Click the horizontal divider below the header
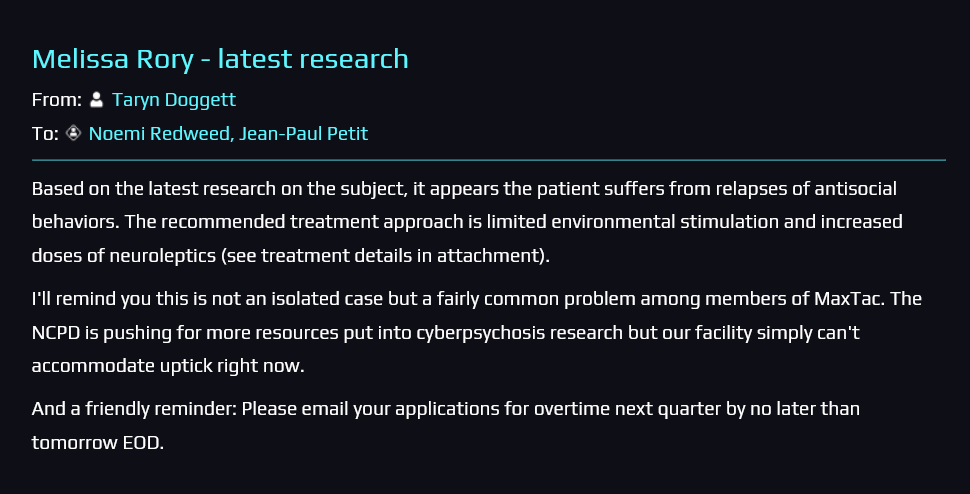 pos(488,160)
